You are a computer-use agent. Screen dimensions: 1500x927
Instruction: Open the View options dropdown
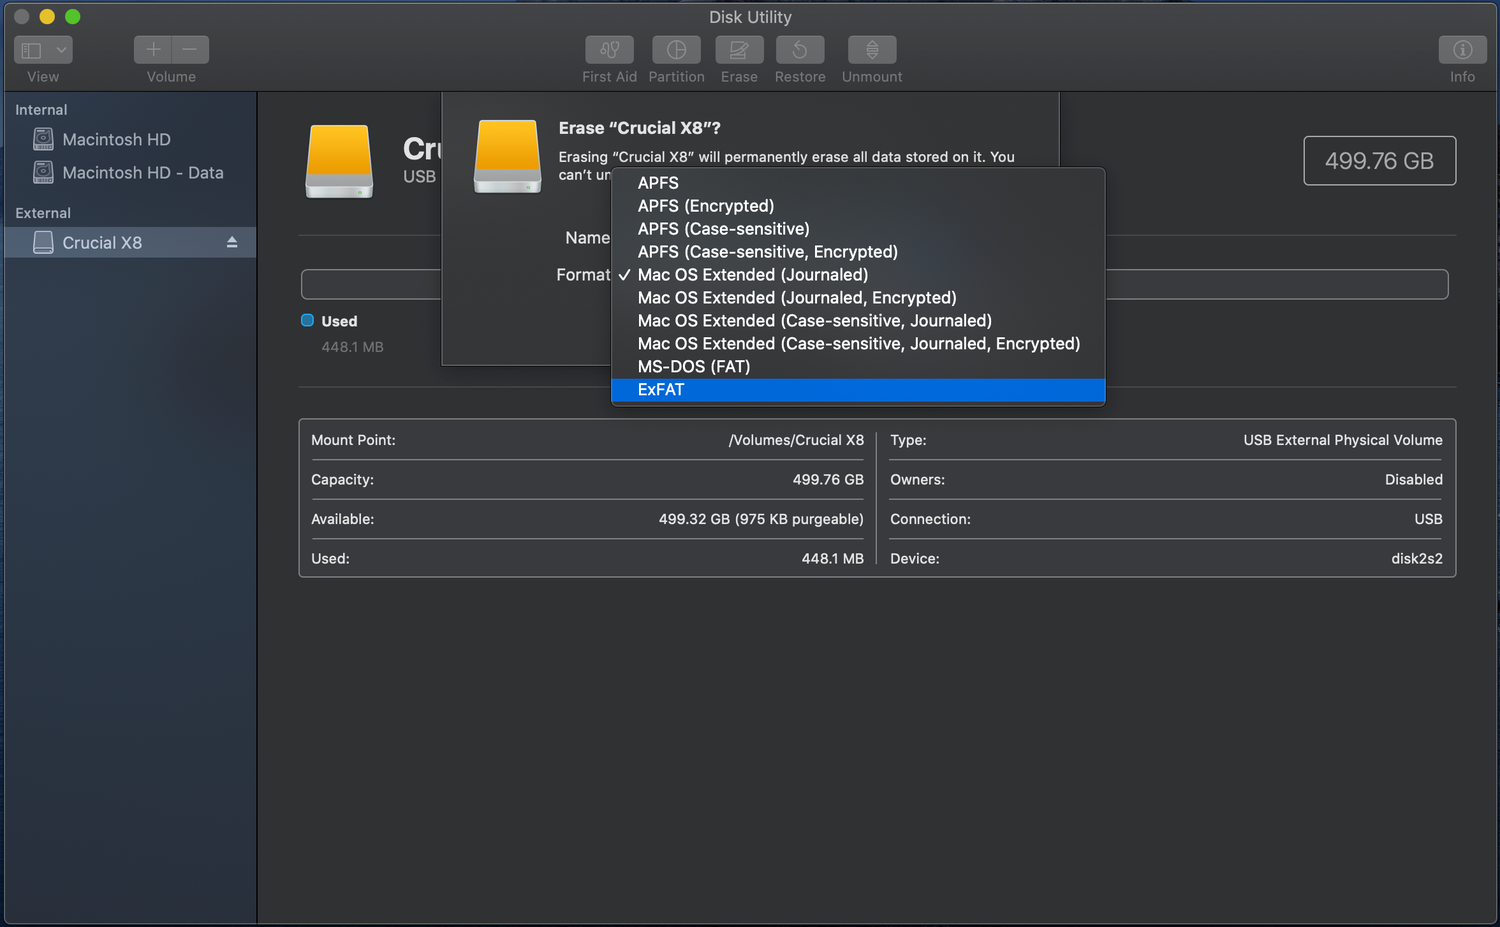coord(42,49)
